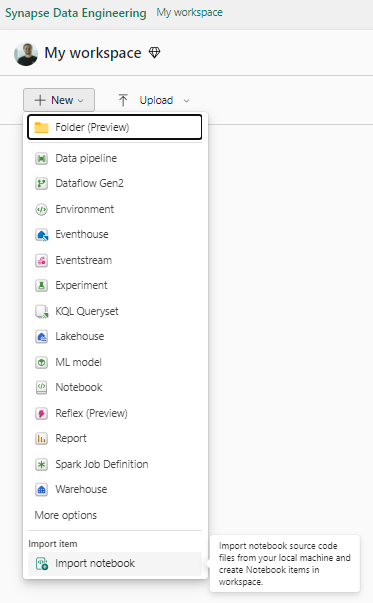Click the Report bar chart icon

(42, 438)
